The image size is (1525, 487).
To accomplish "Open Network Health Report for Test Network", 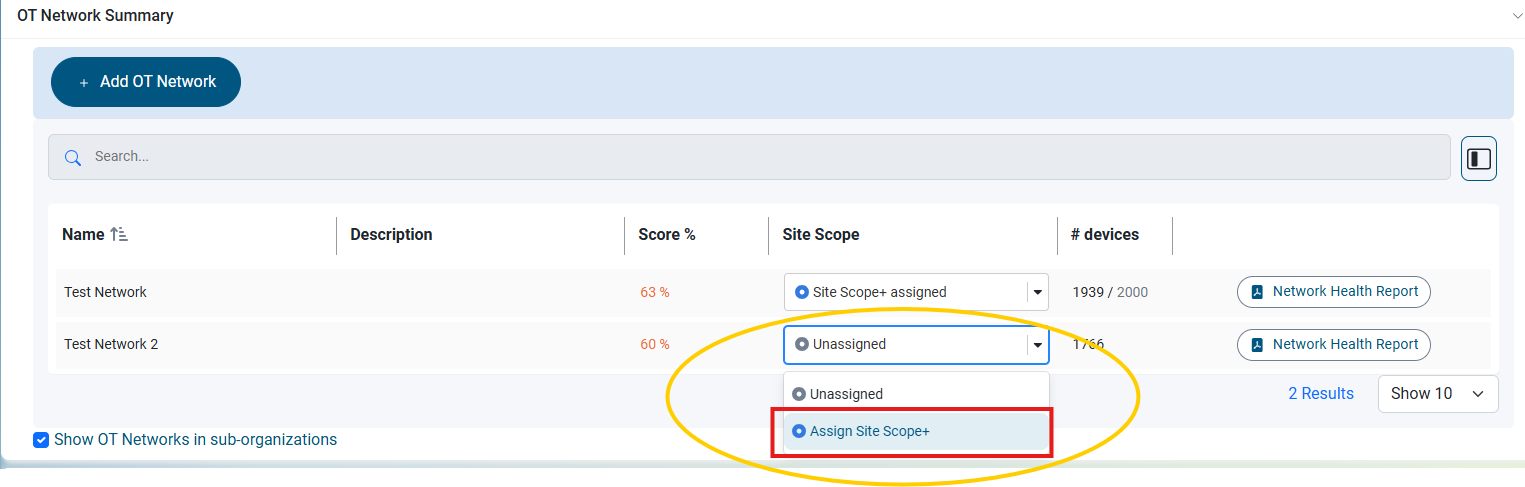I will pos(1334,292).
